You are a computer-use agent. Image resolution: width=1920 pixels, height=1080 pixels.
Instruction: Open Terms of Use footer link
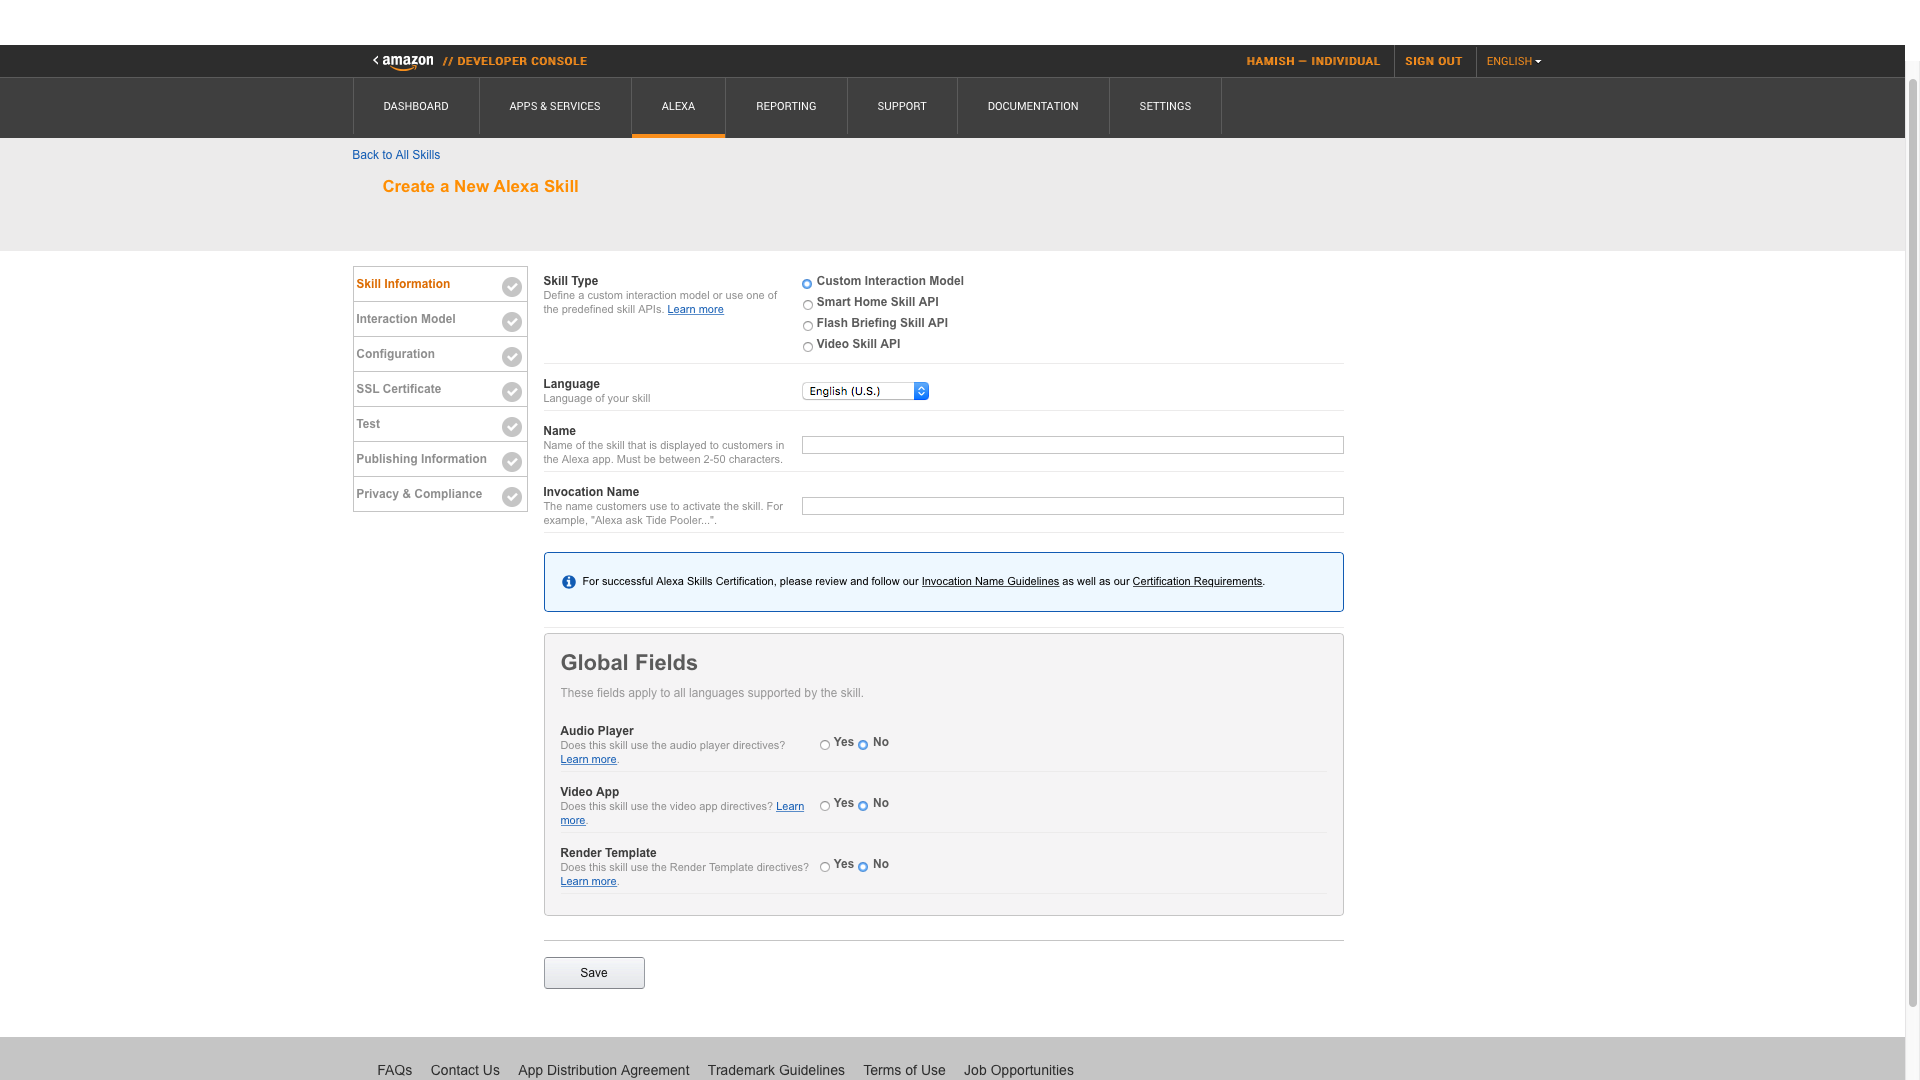[x=904, y=1070]
